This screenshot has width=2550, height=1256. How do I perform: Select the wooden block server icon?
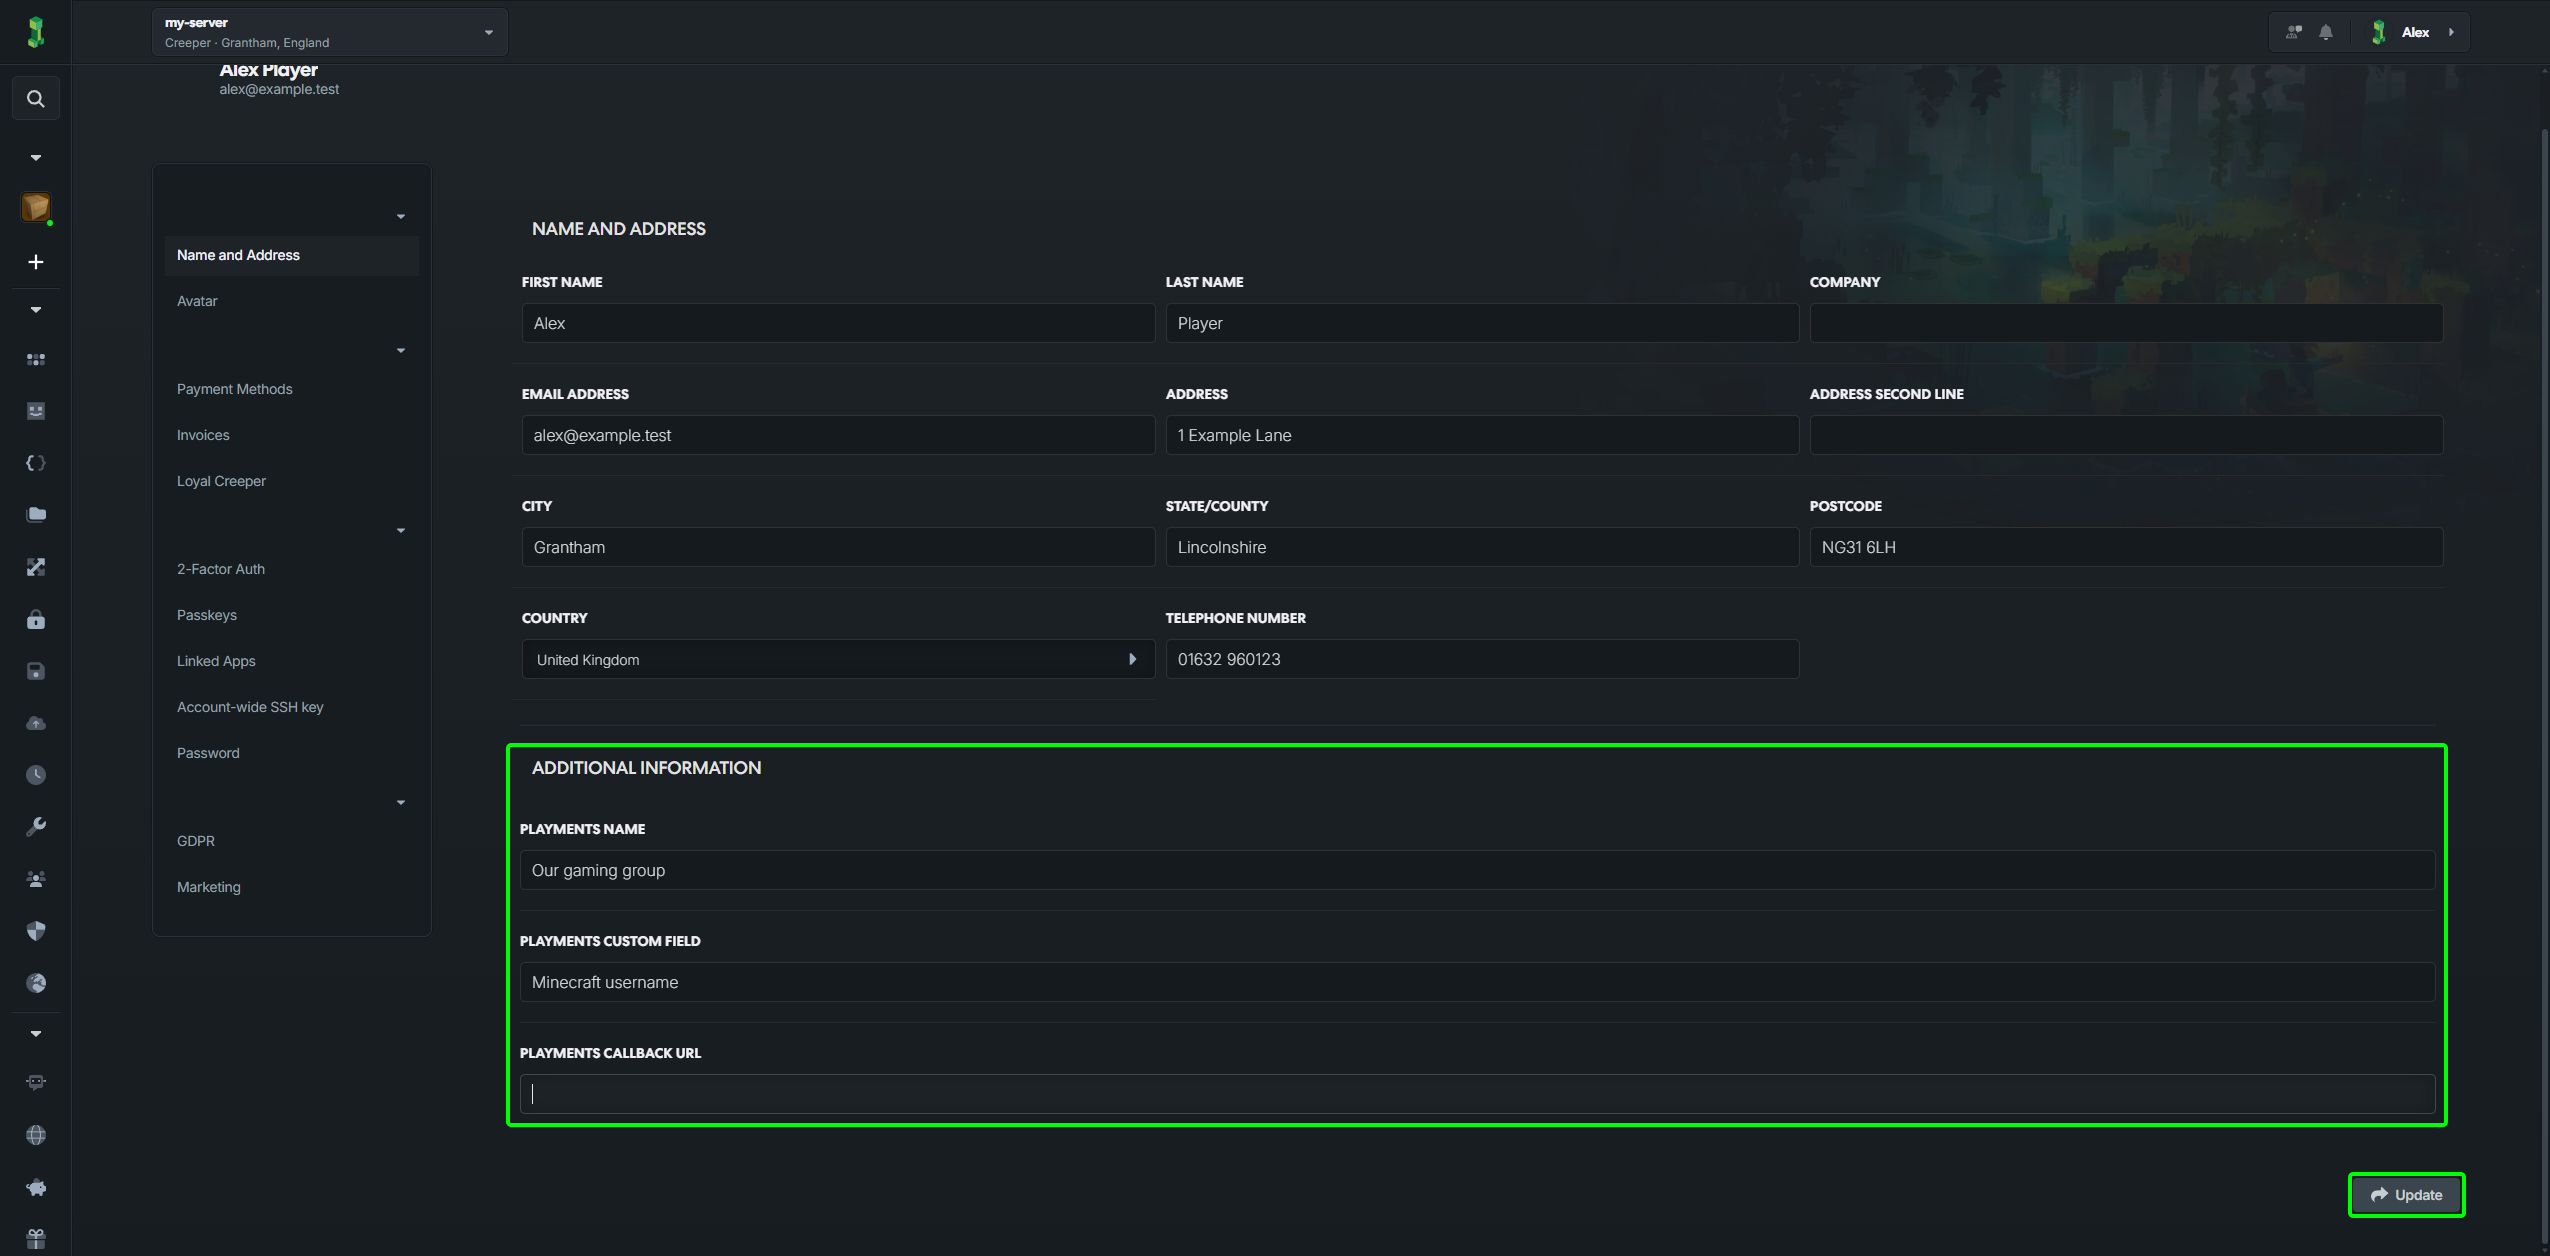[x=36, y=208]
